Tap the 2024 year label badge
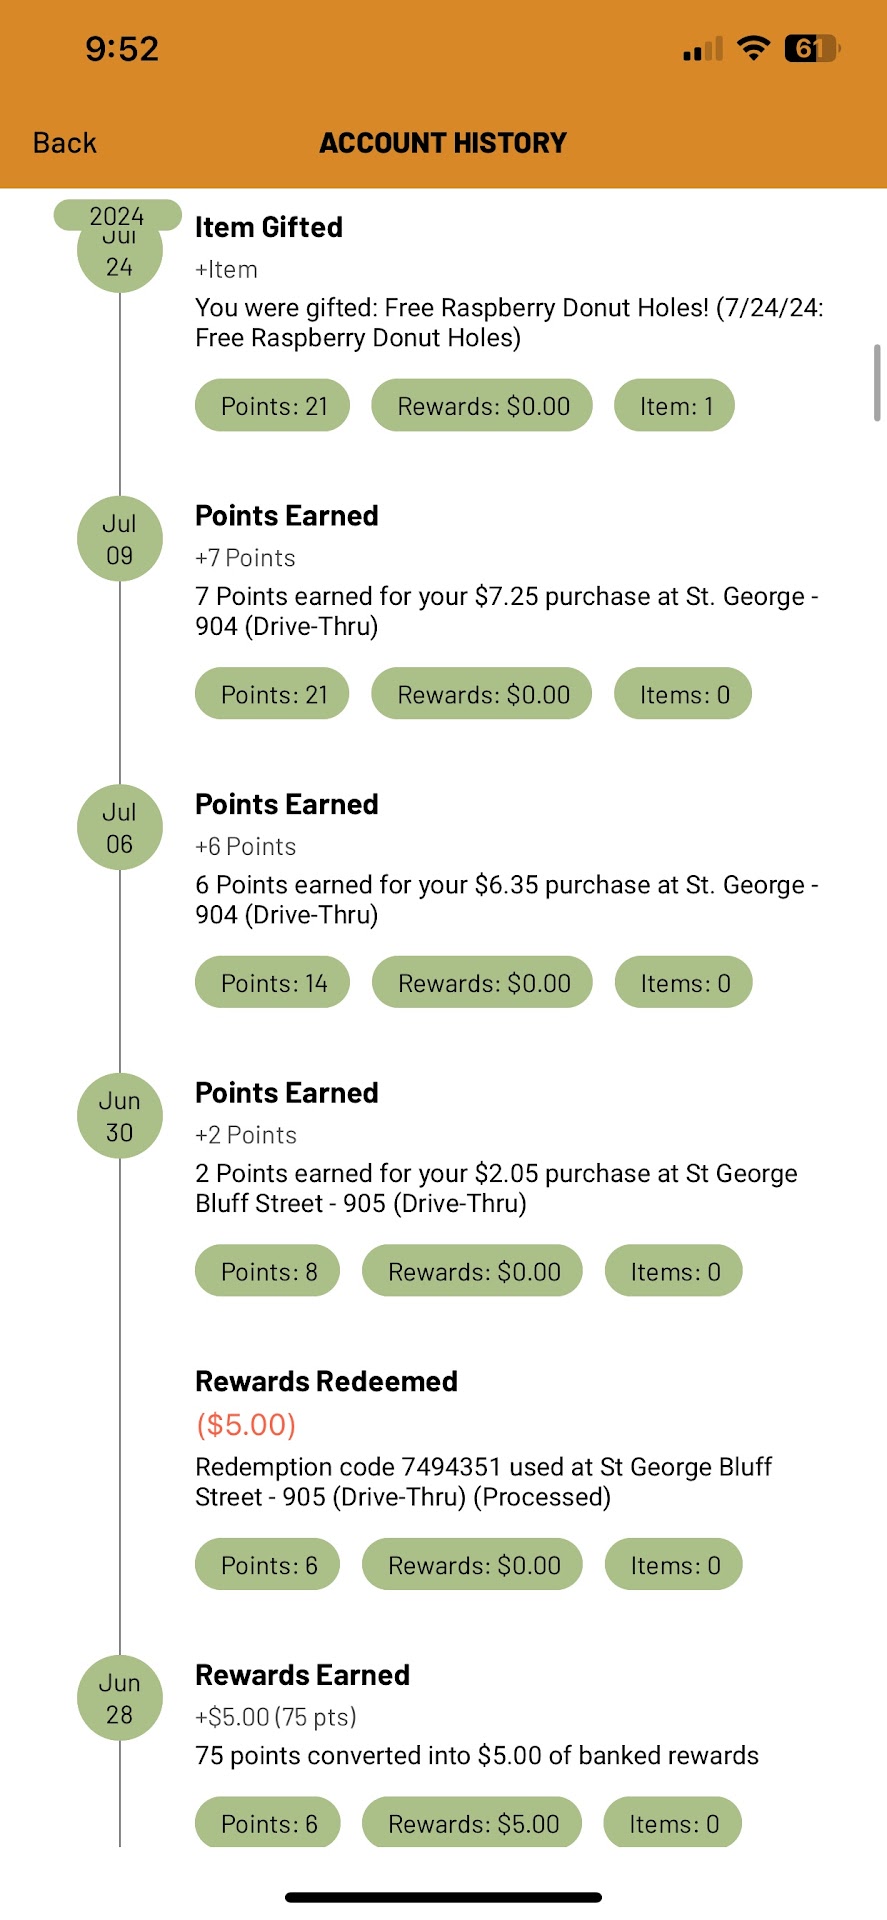This screenshot has height=1920, width=887. coord(117,215)
